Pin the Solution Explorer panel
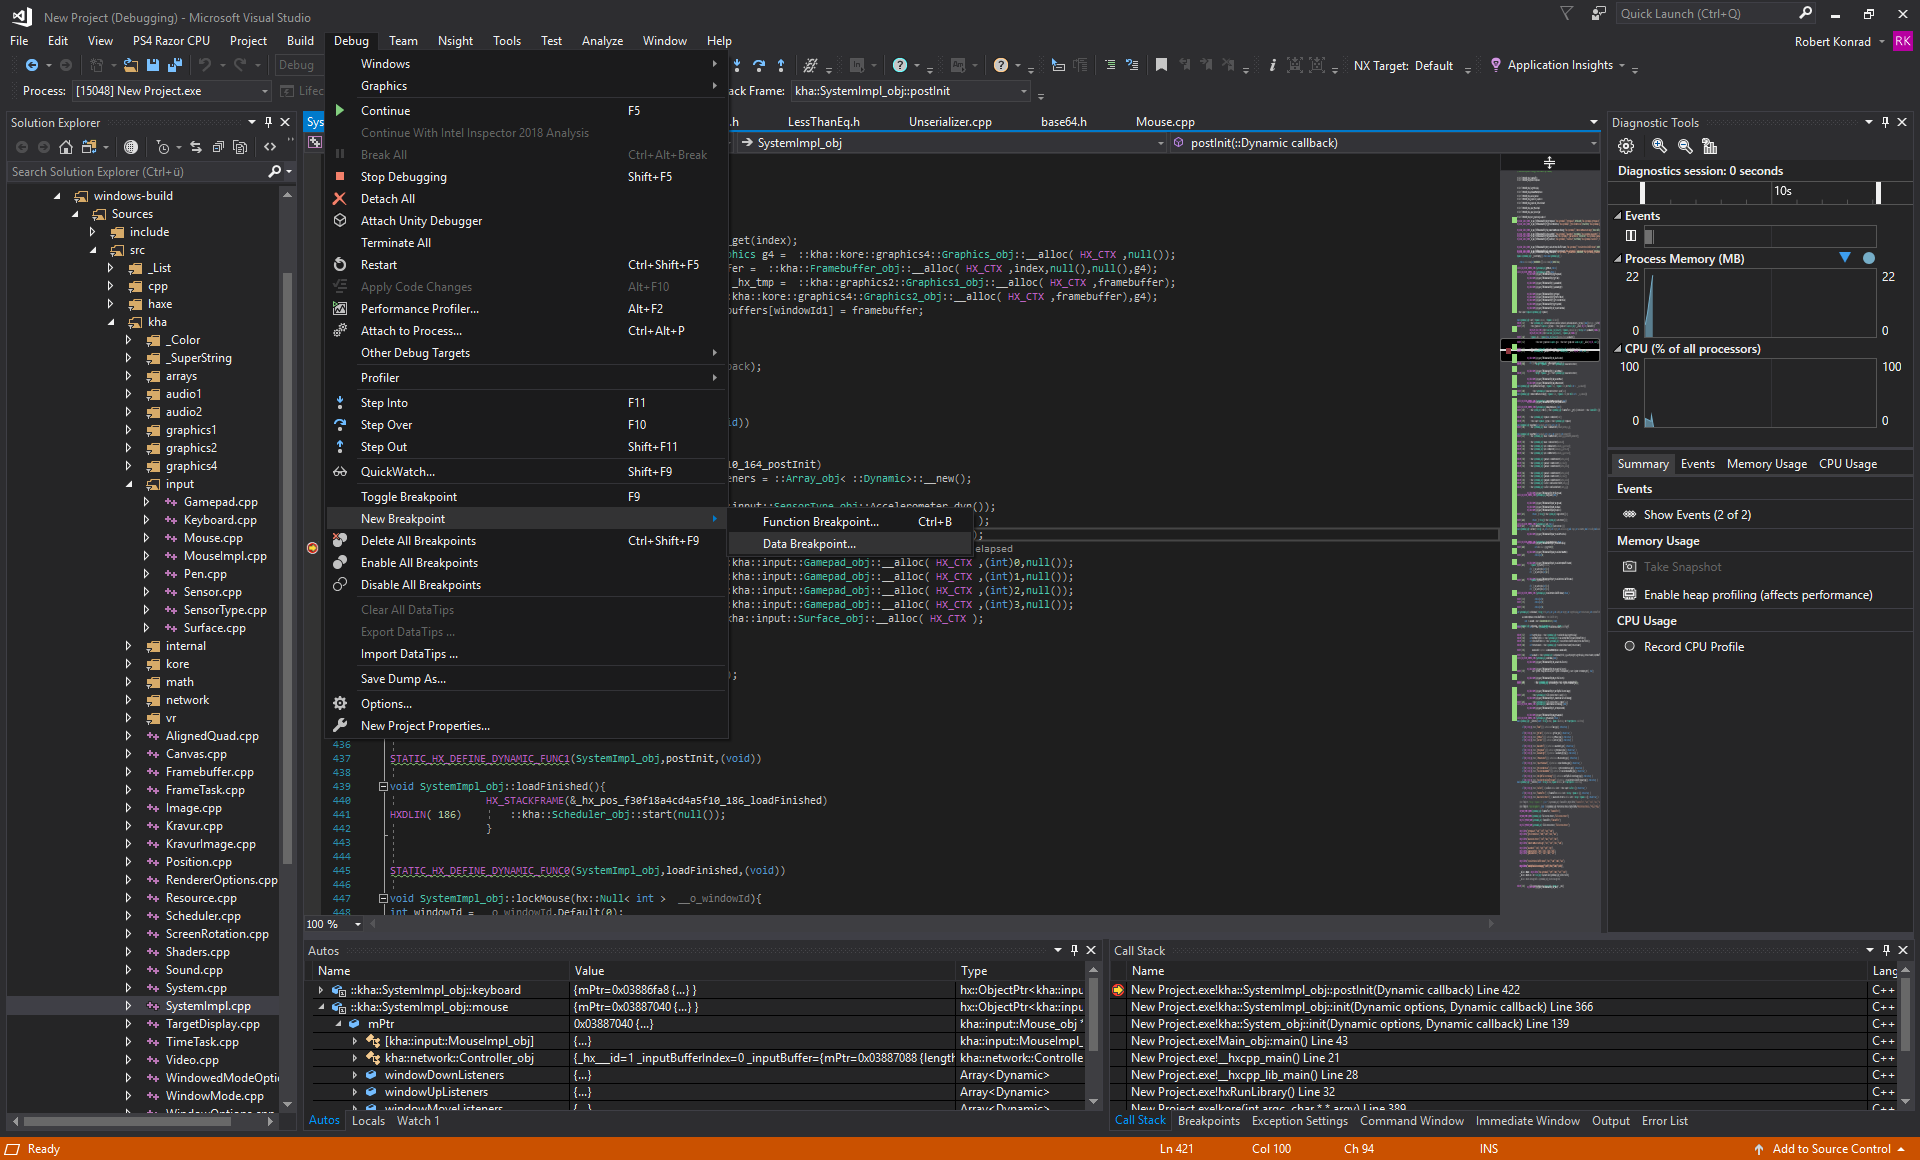 coord(268,122)
